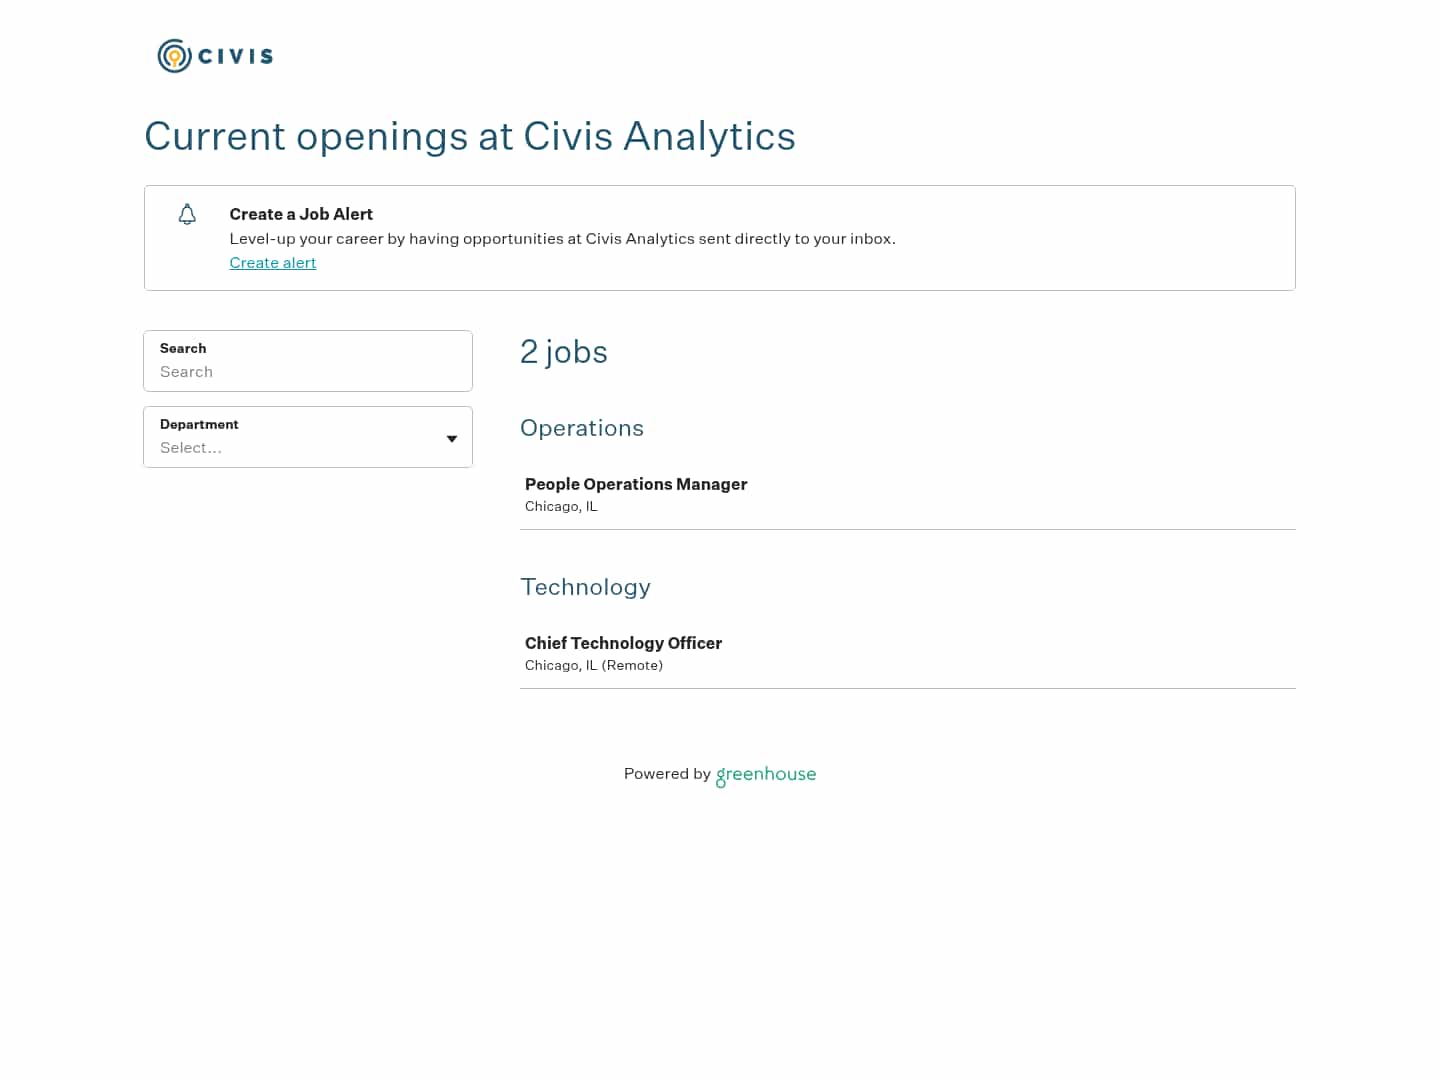Open the Department dropdown arrow
This screenshot has width=1440, height=1080.
pyautogui.click(x=451, y=438)
